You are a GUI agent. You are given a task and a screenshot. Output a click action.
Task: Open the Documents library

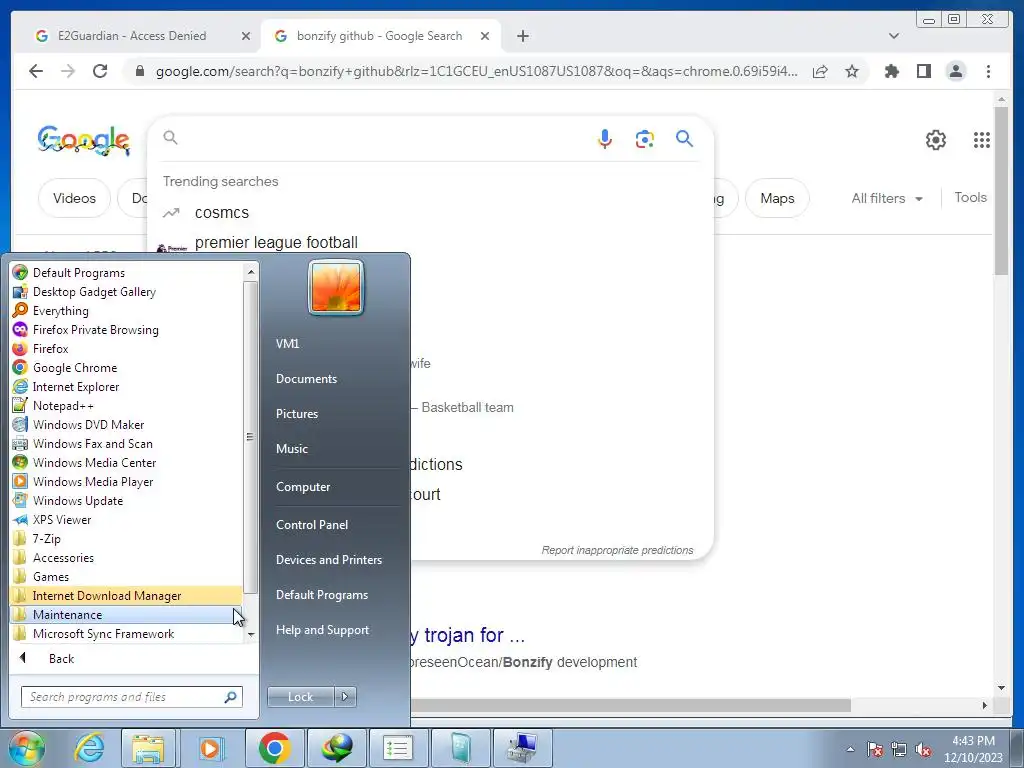point(306,379)
